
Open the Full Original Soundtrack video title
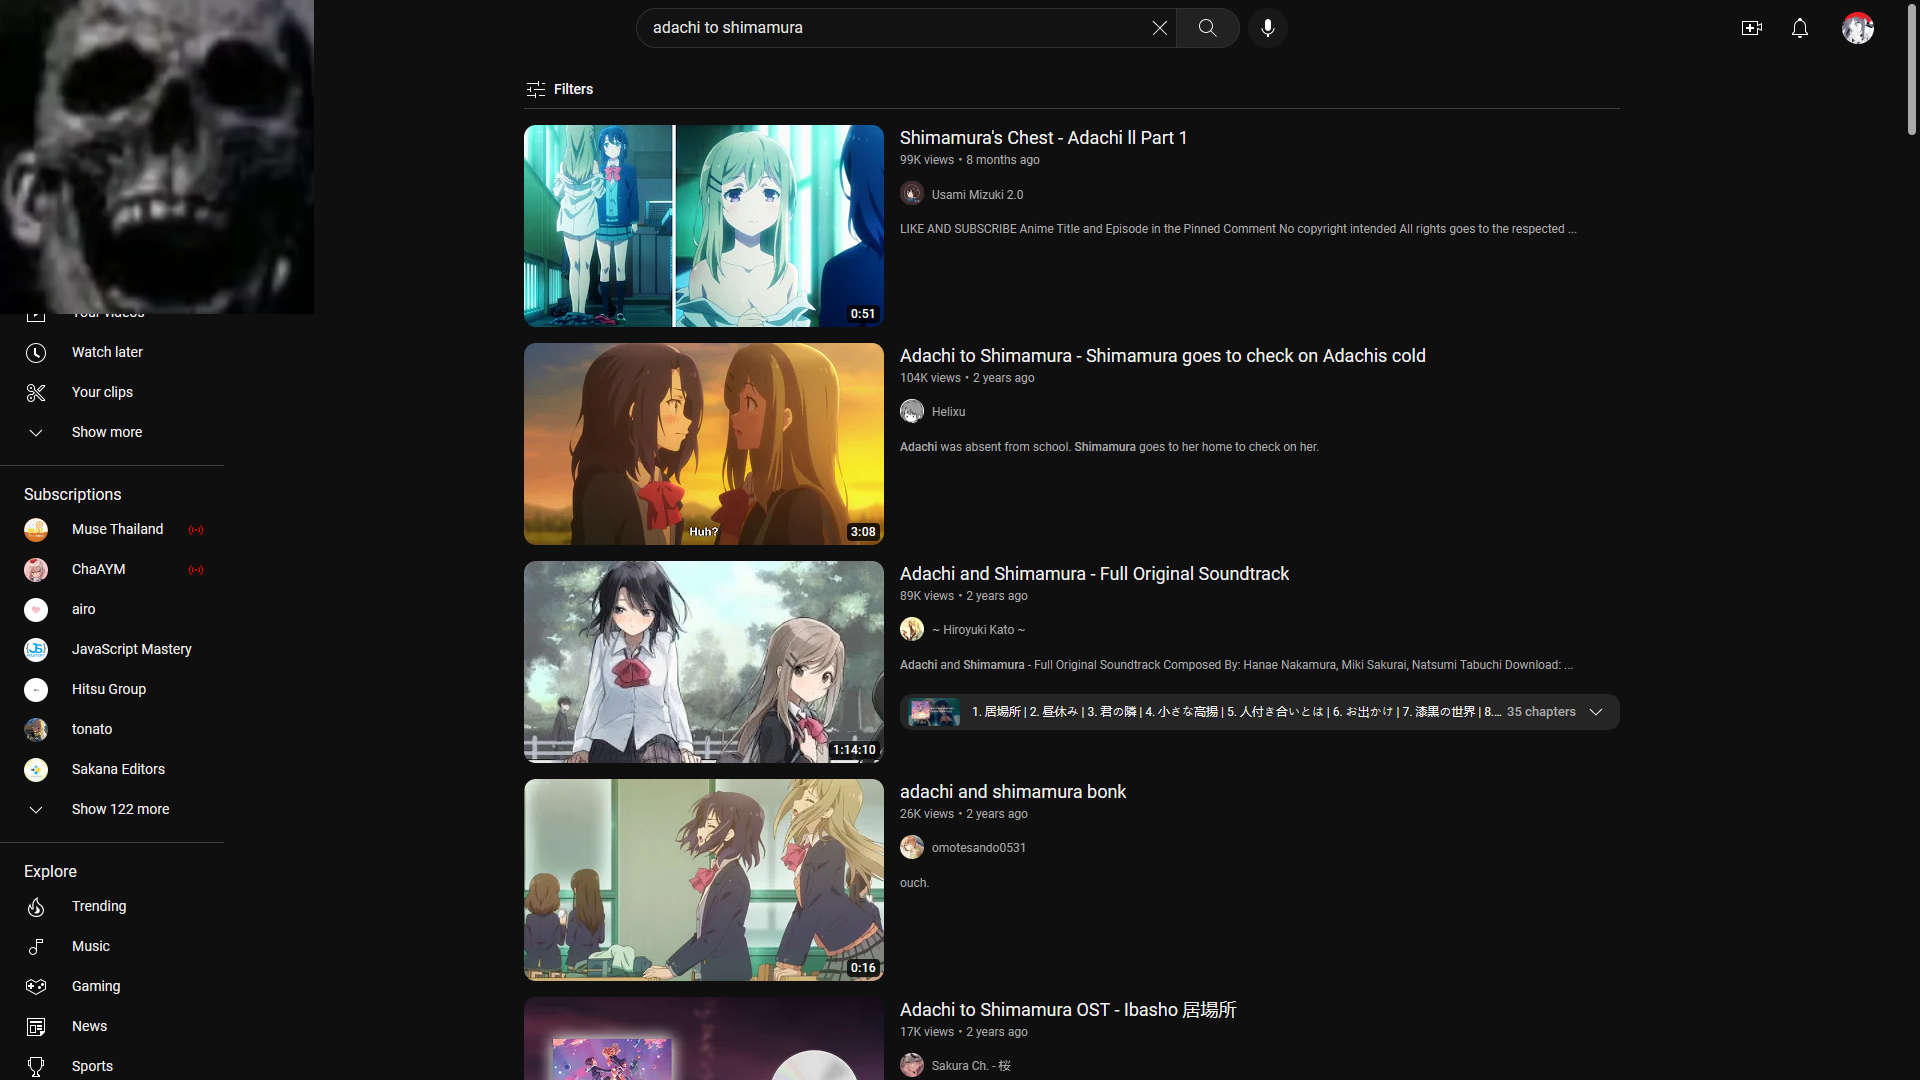(x=1094, y=574)
